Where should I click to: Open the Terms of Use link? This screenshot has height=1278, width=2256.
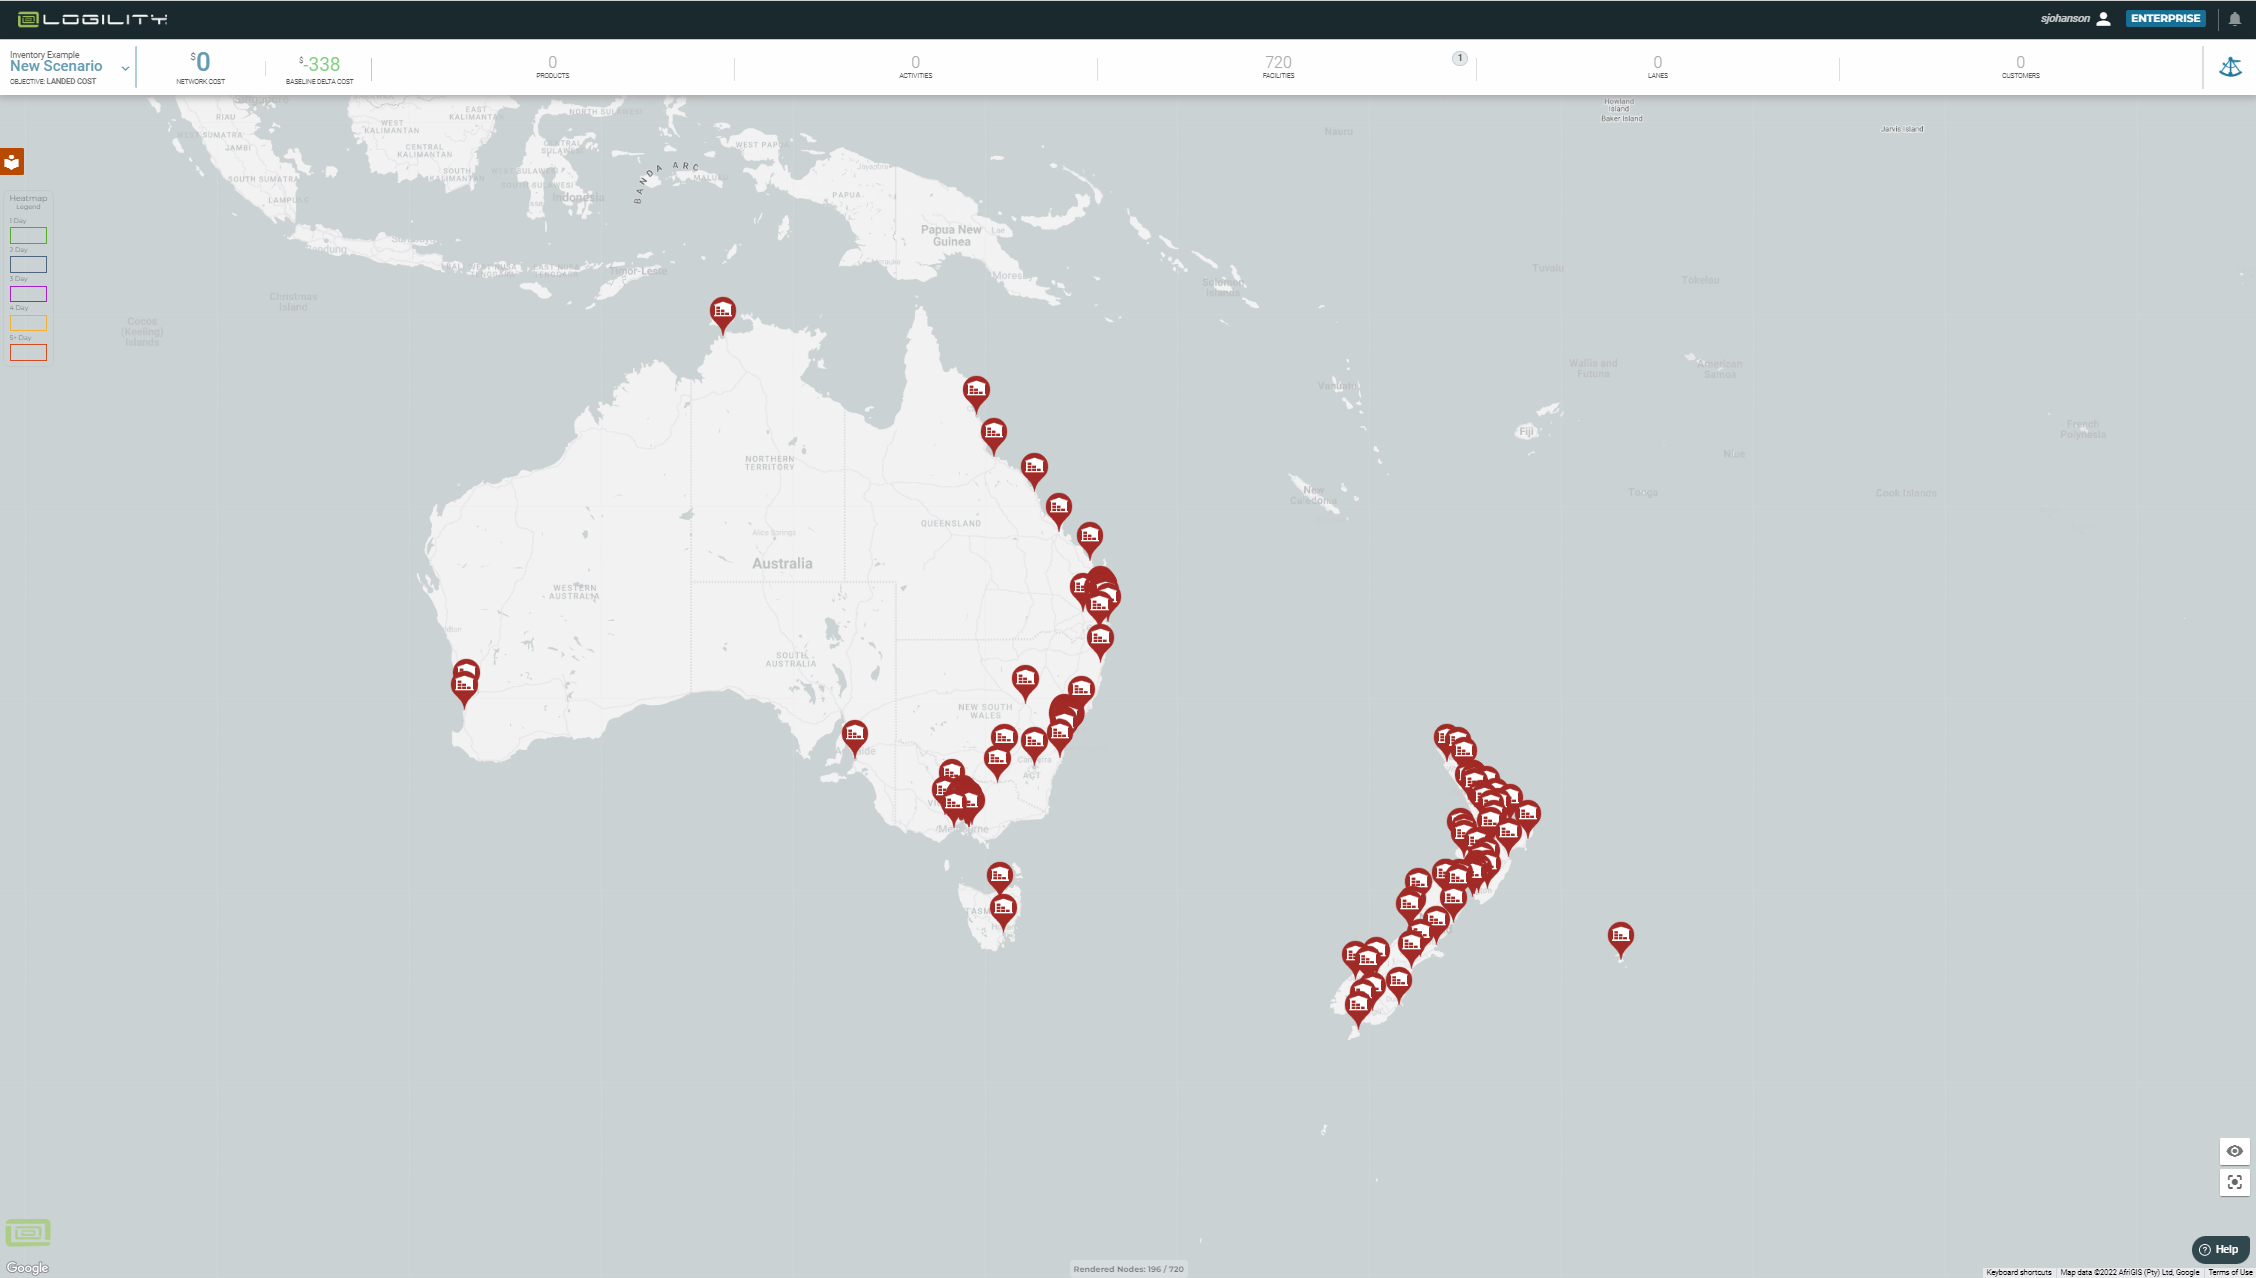click(2230, 1272)
